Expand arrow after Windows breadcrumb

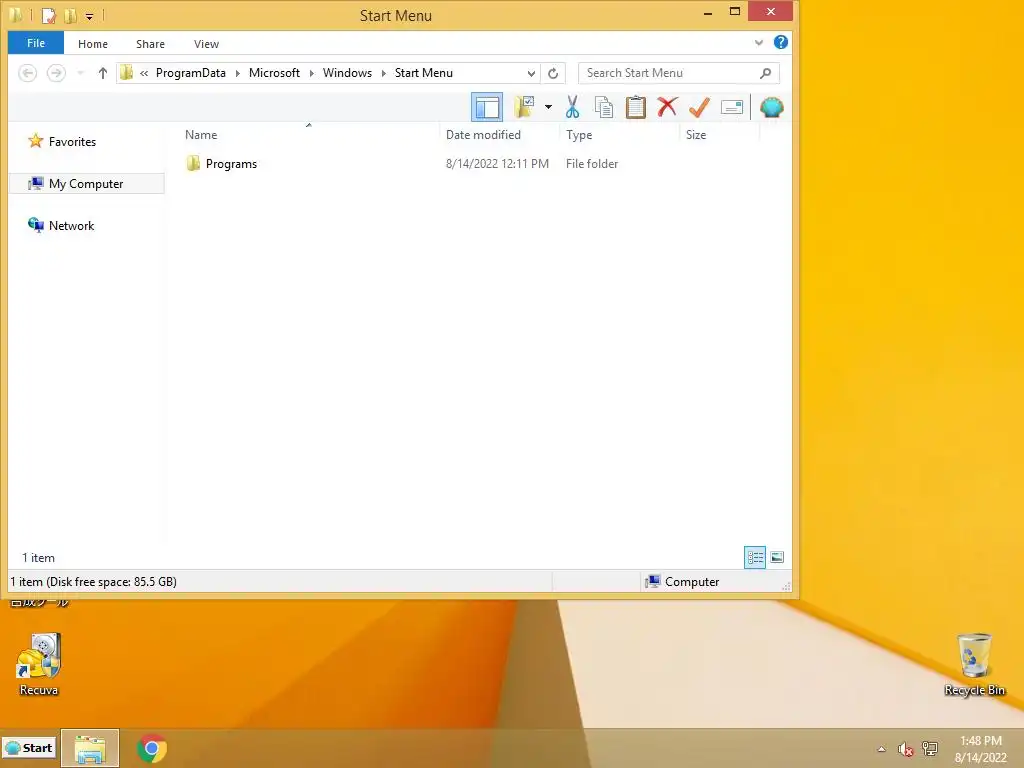pyautogui.click(x=384, y=73)
